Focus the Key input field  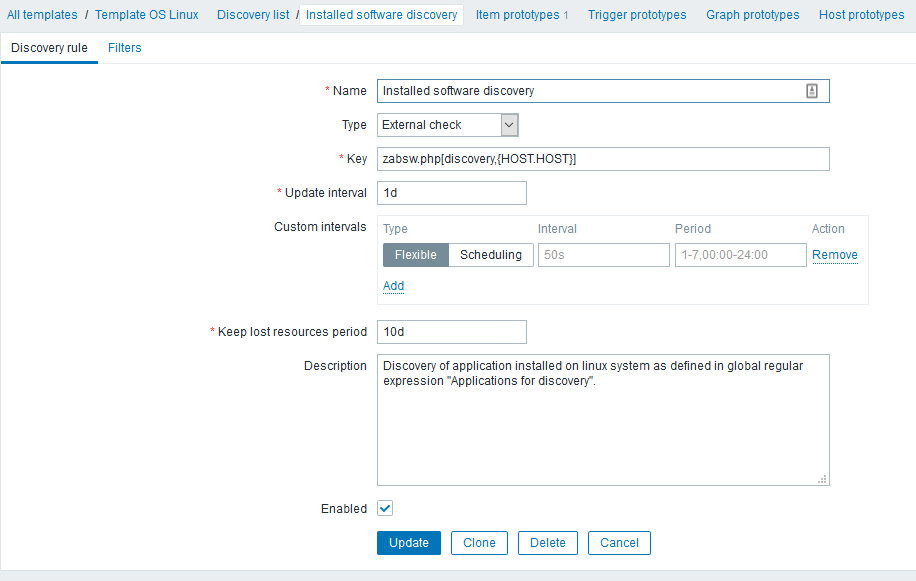click(x=603, y=159)
